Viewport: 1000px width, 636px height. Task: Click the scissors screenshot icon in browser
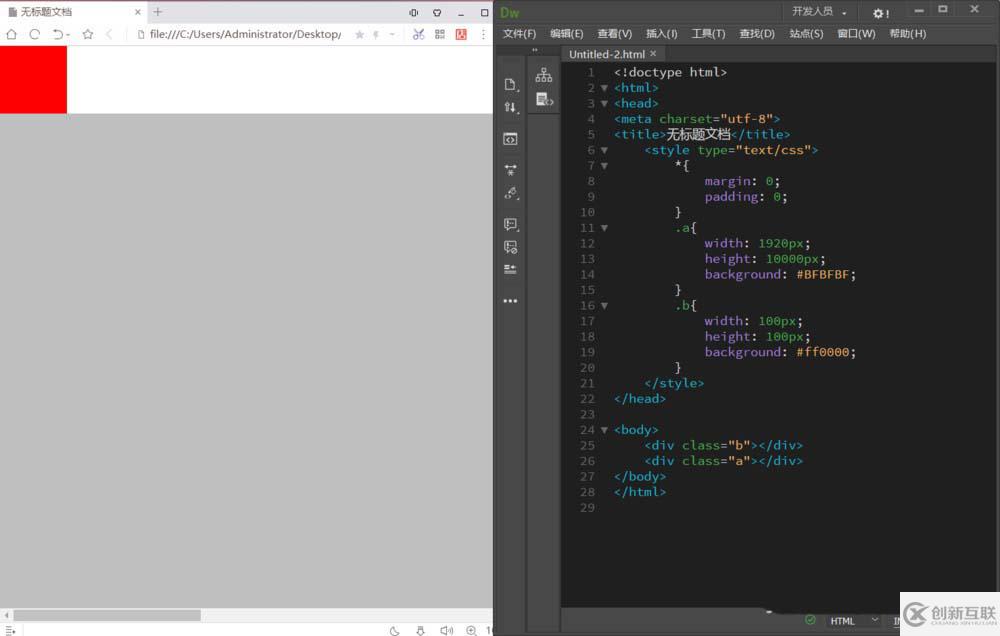click(x=418, y=34)
